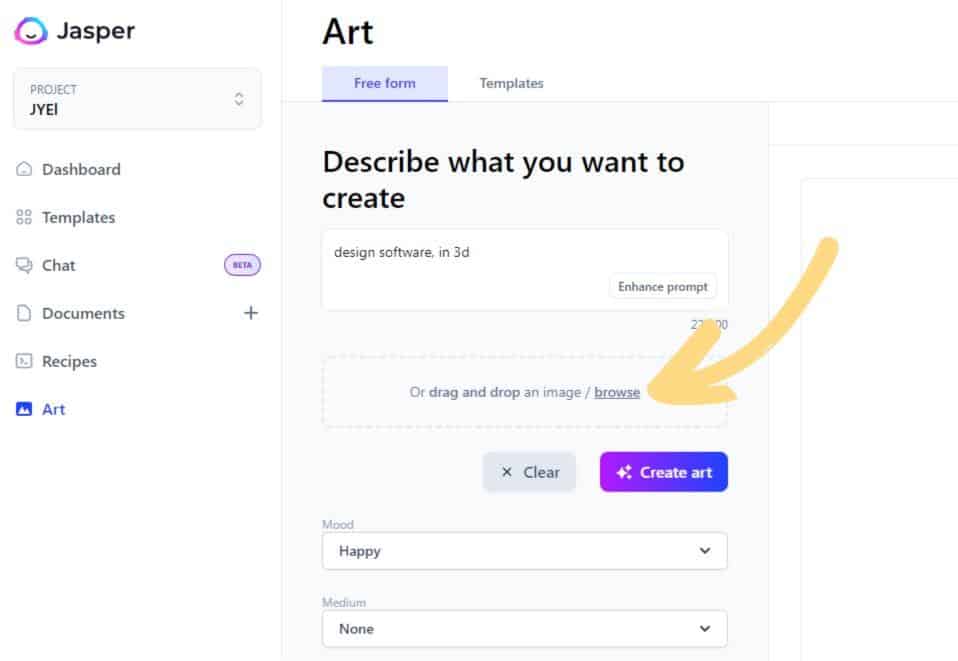Add new document with plus icon
This screenshot has height=661, width=958.
(x=250, y=313)
